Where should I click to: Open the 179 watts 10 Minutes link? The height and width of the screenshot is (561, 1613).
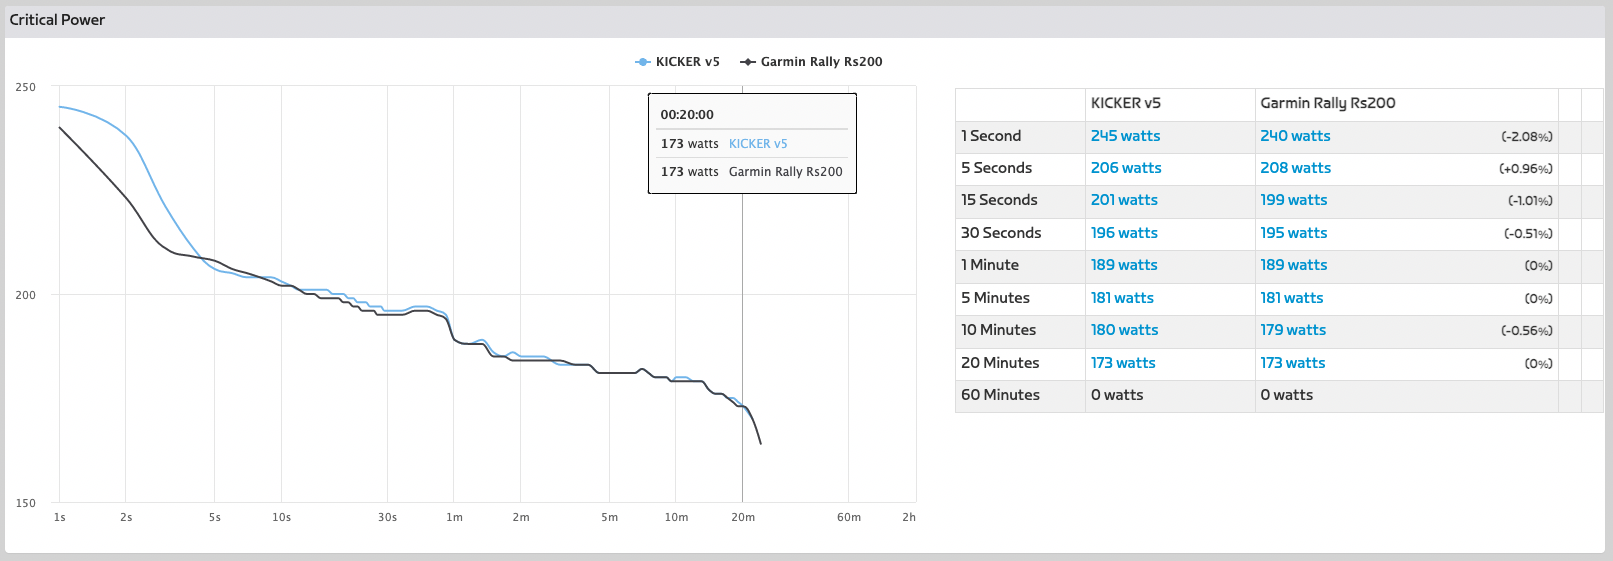coord(1293,330)
